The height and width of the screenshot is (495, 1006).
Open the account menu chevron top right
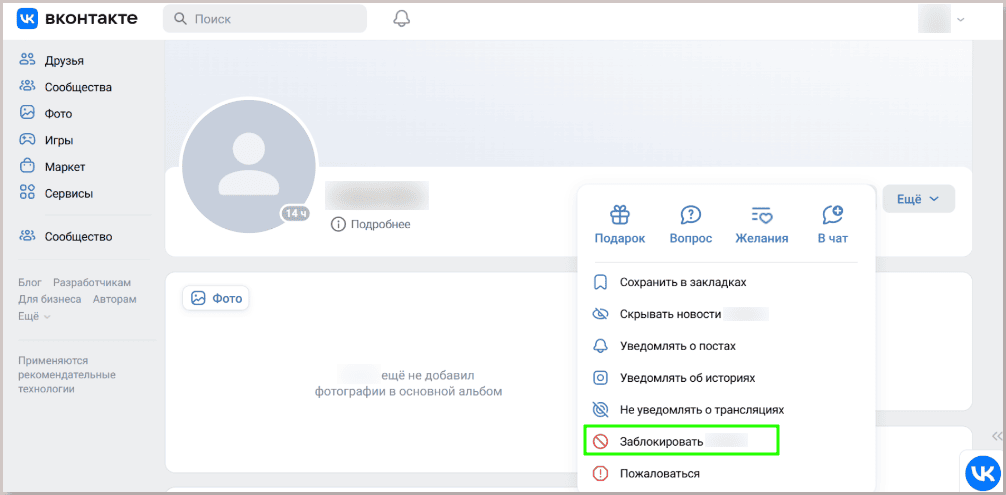click(960, 20)
